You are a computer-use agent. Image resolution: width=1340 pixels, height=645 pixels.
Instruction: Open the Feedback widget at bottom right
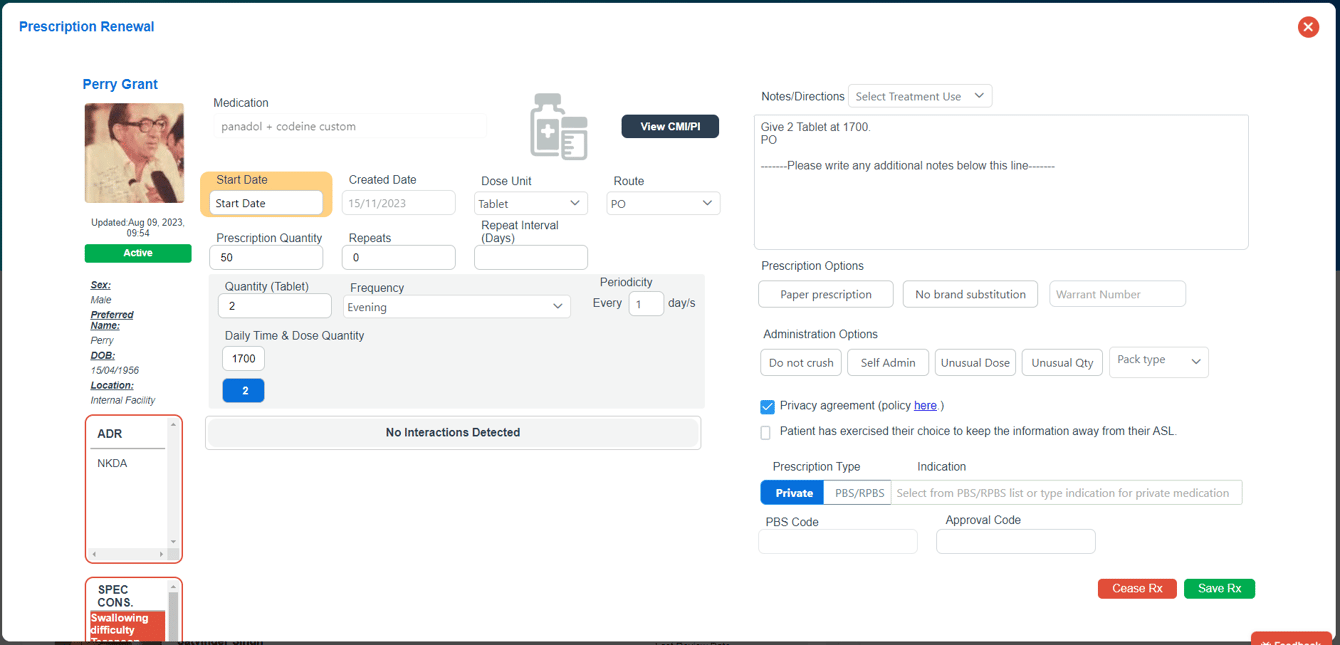pyautogui.click(x=1291, y=639)
